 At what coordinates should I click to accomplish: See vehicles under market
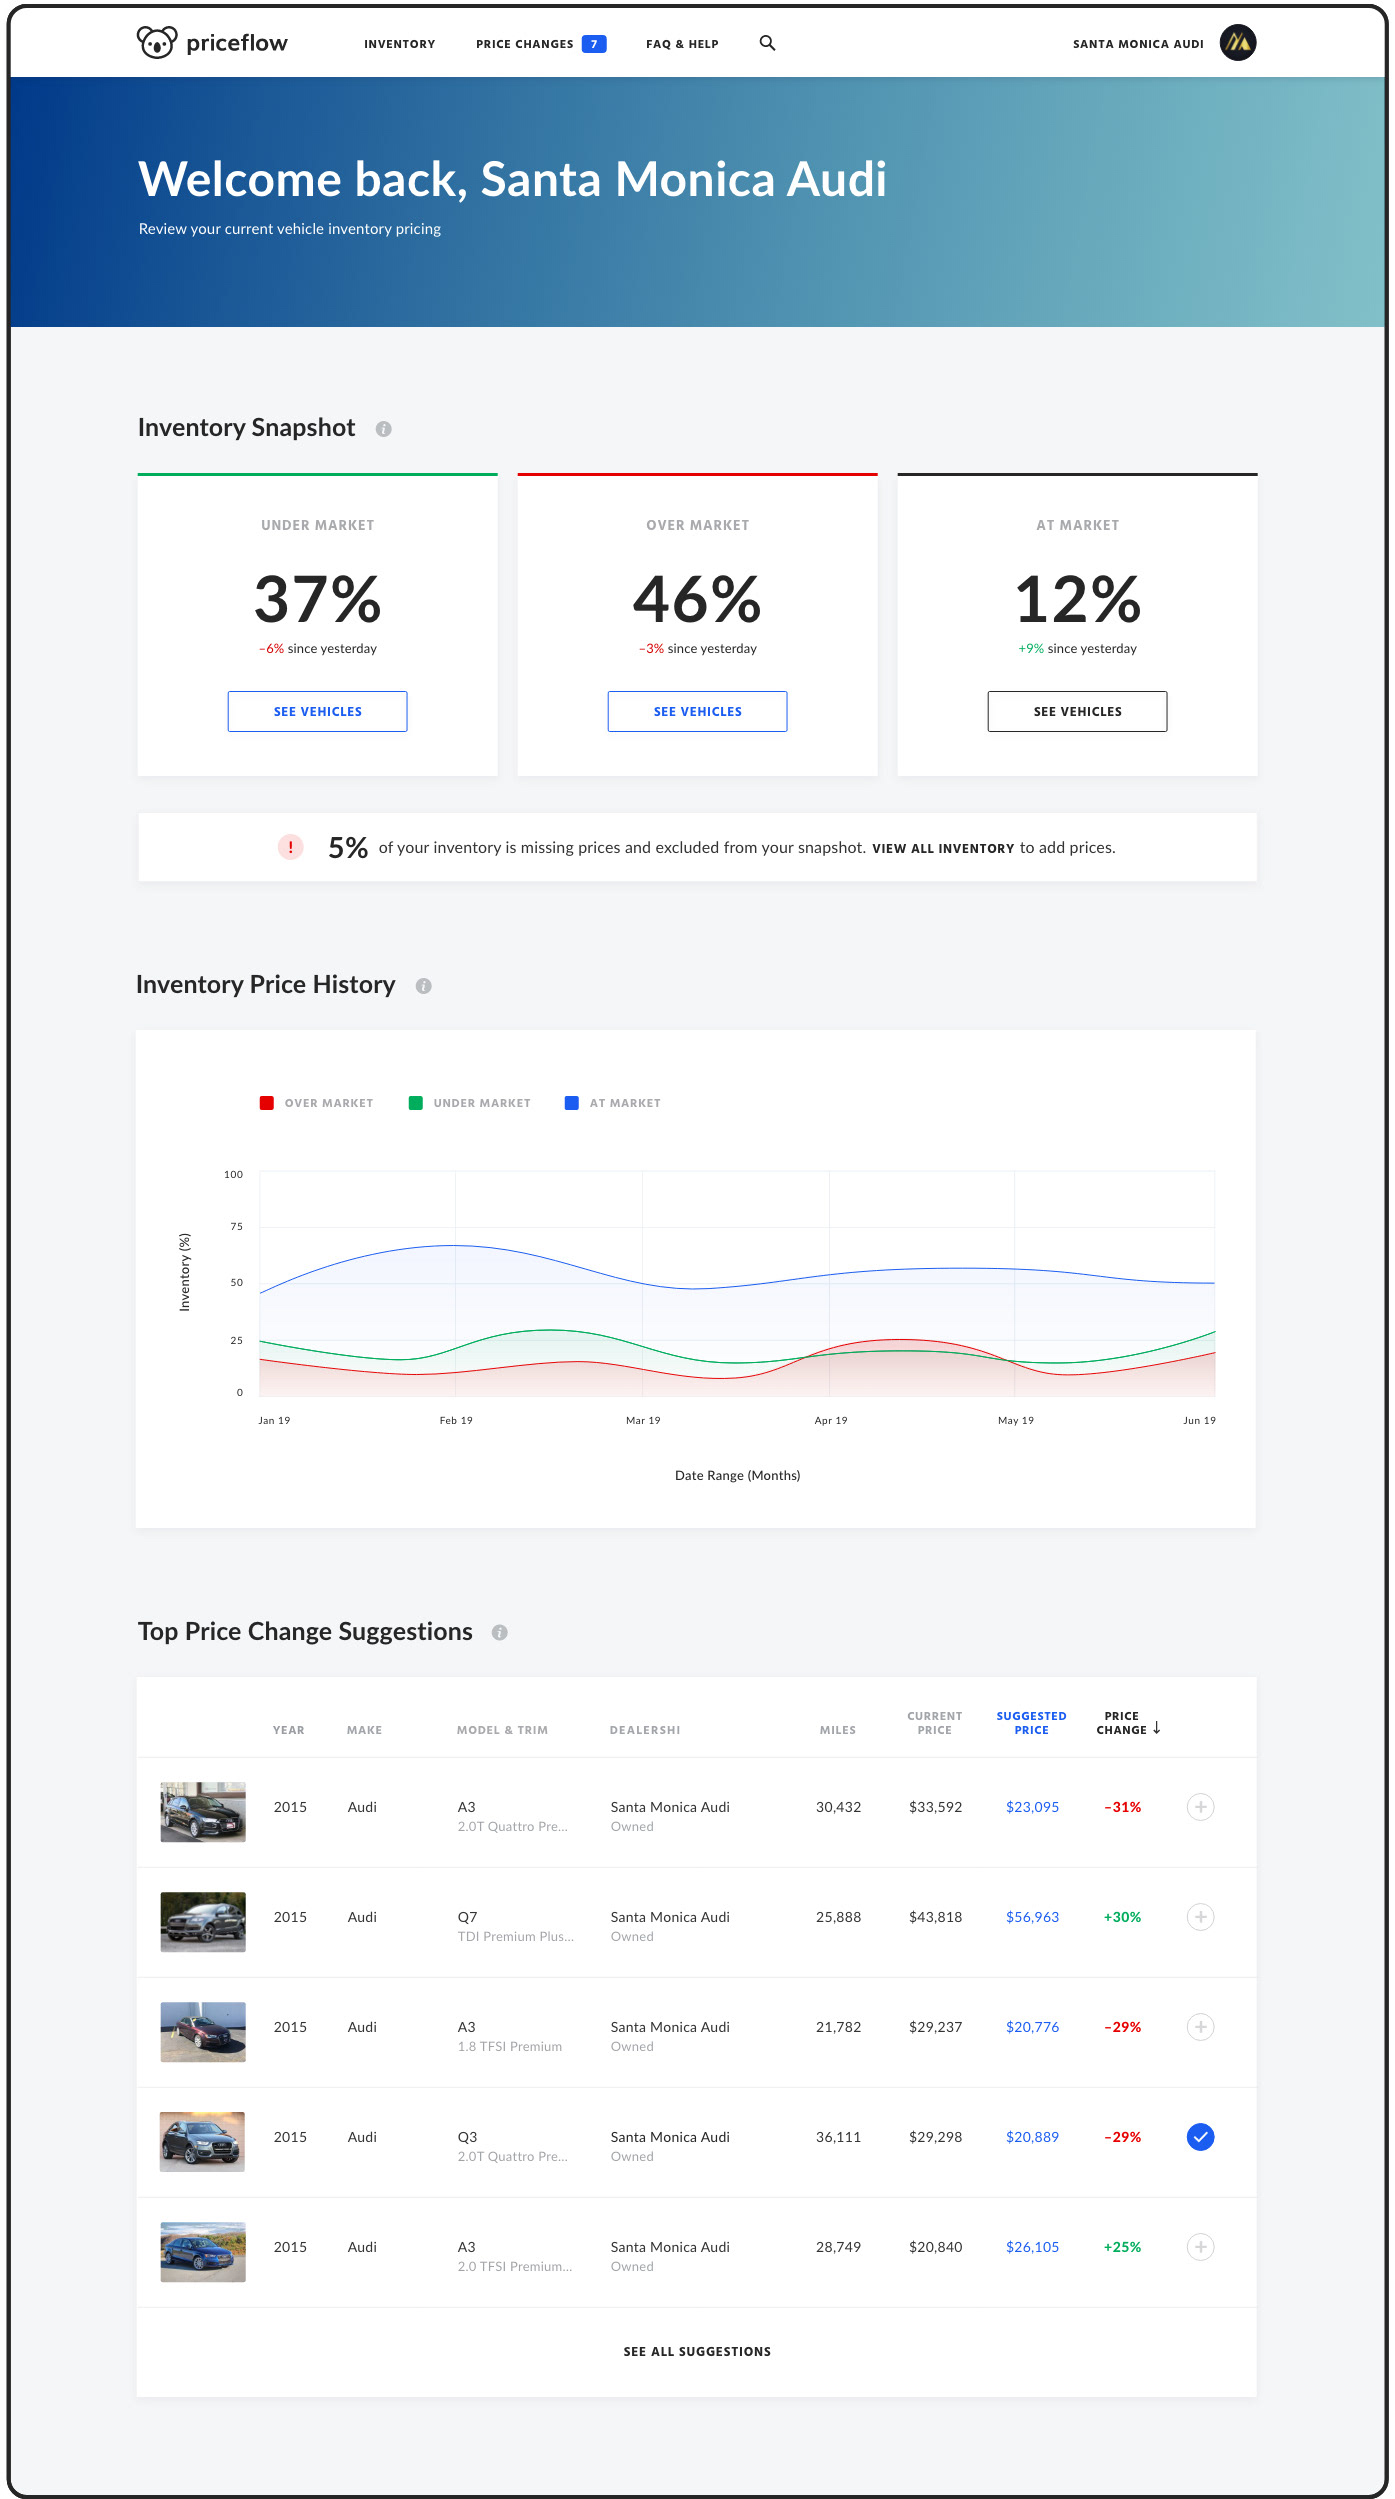317,711
